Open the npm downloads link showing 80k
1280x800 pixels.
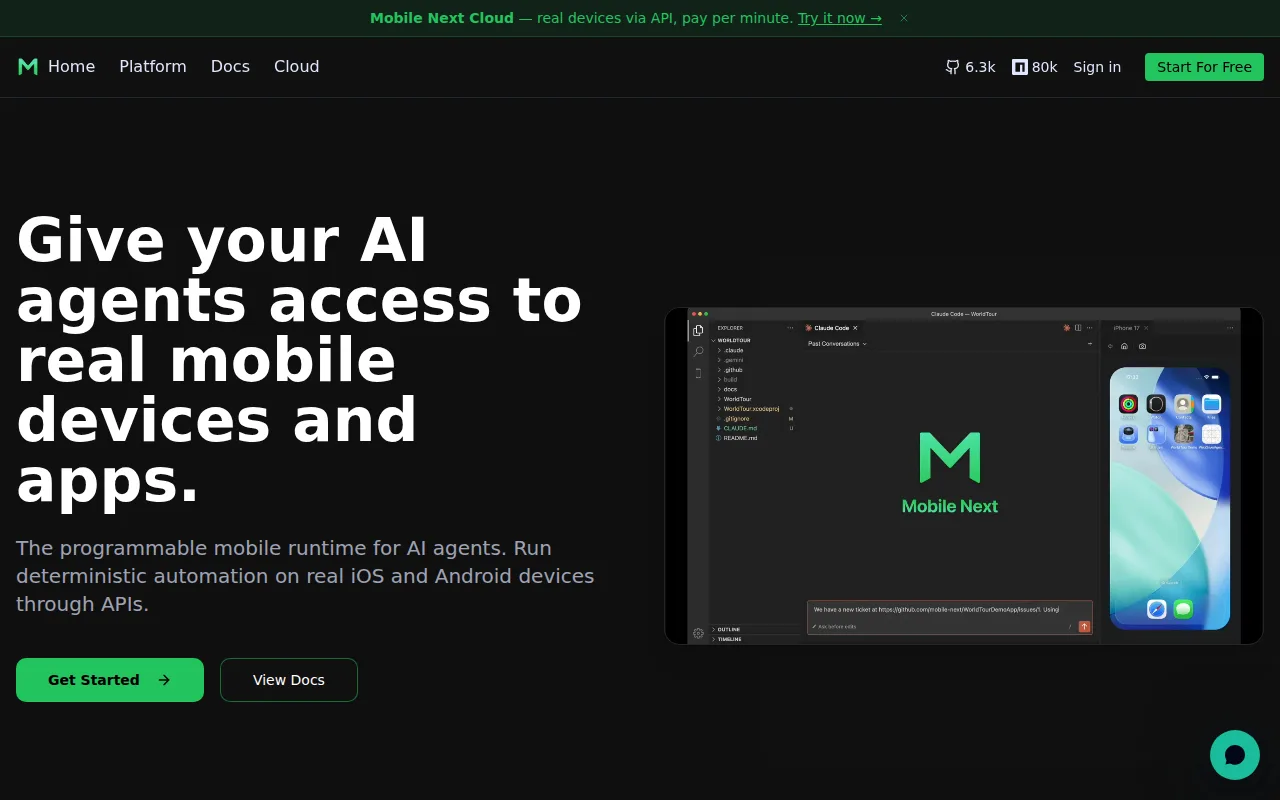(x=1034, y=67)
